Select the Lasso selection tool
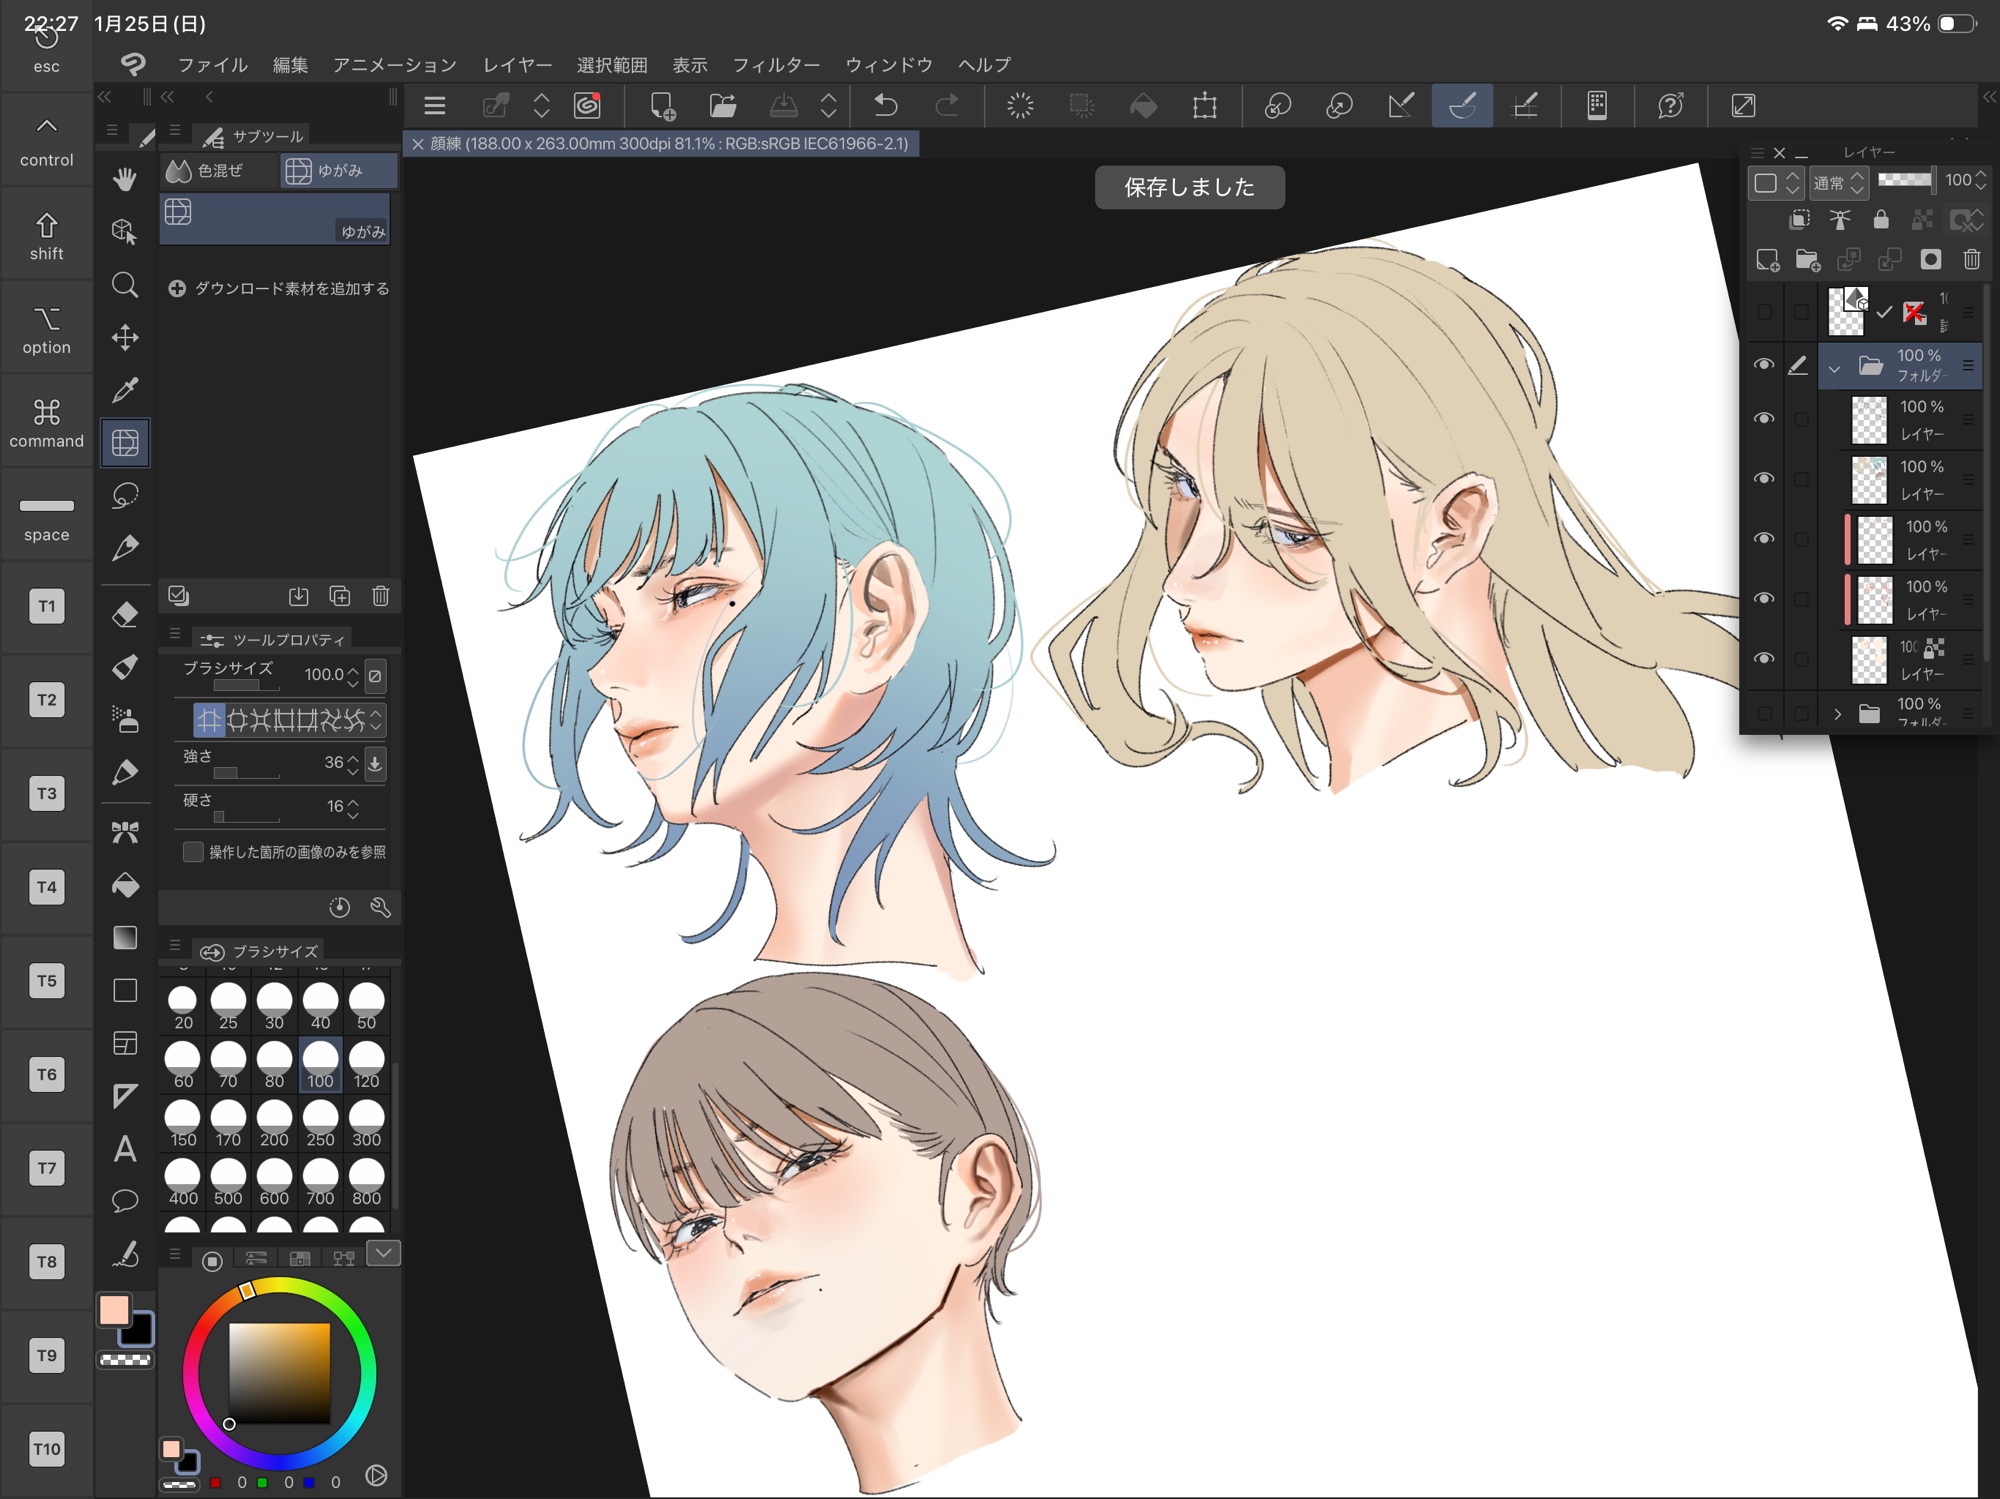The image size is (2000, 1499). (125, 495)
